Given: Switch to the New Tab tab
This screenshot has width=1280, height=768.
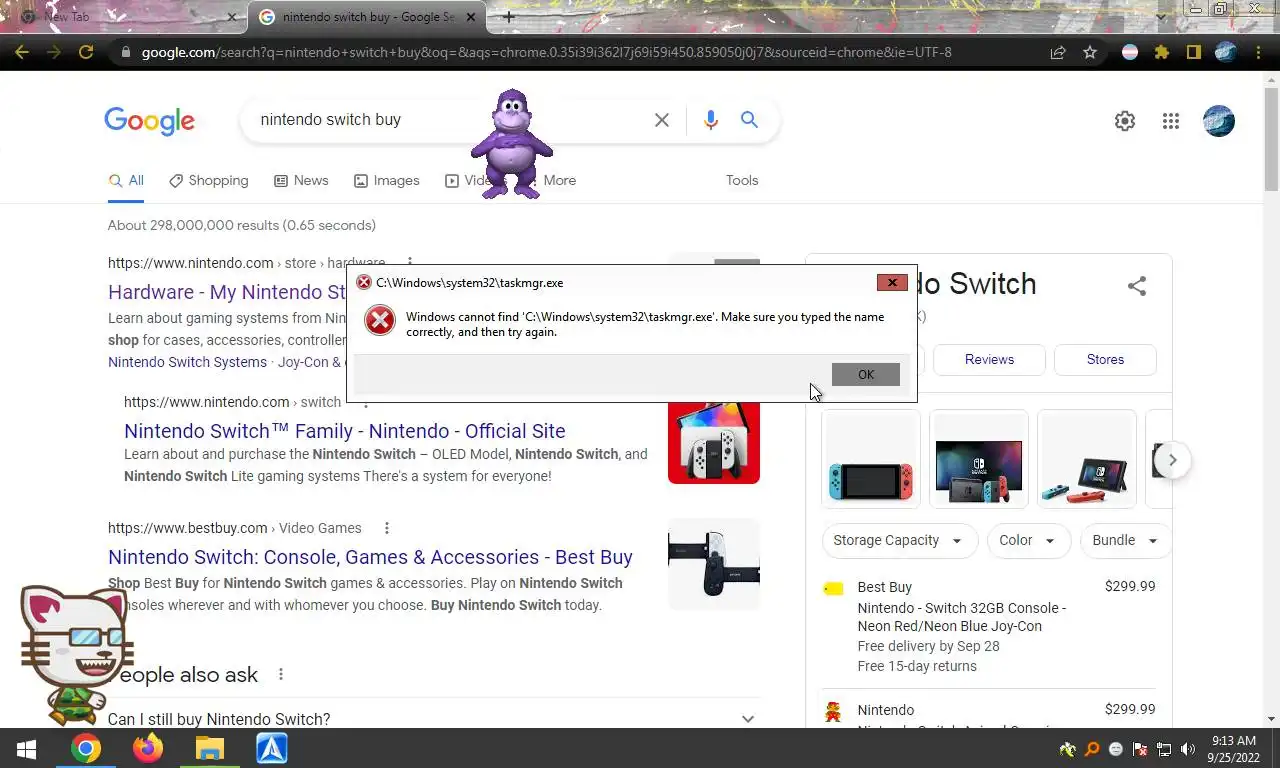Looking at the screenshot, I should coord(125,17).
